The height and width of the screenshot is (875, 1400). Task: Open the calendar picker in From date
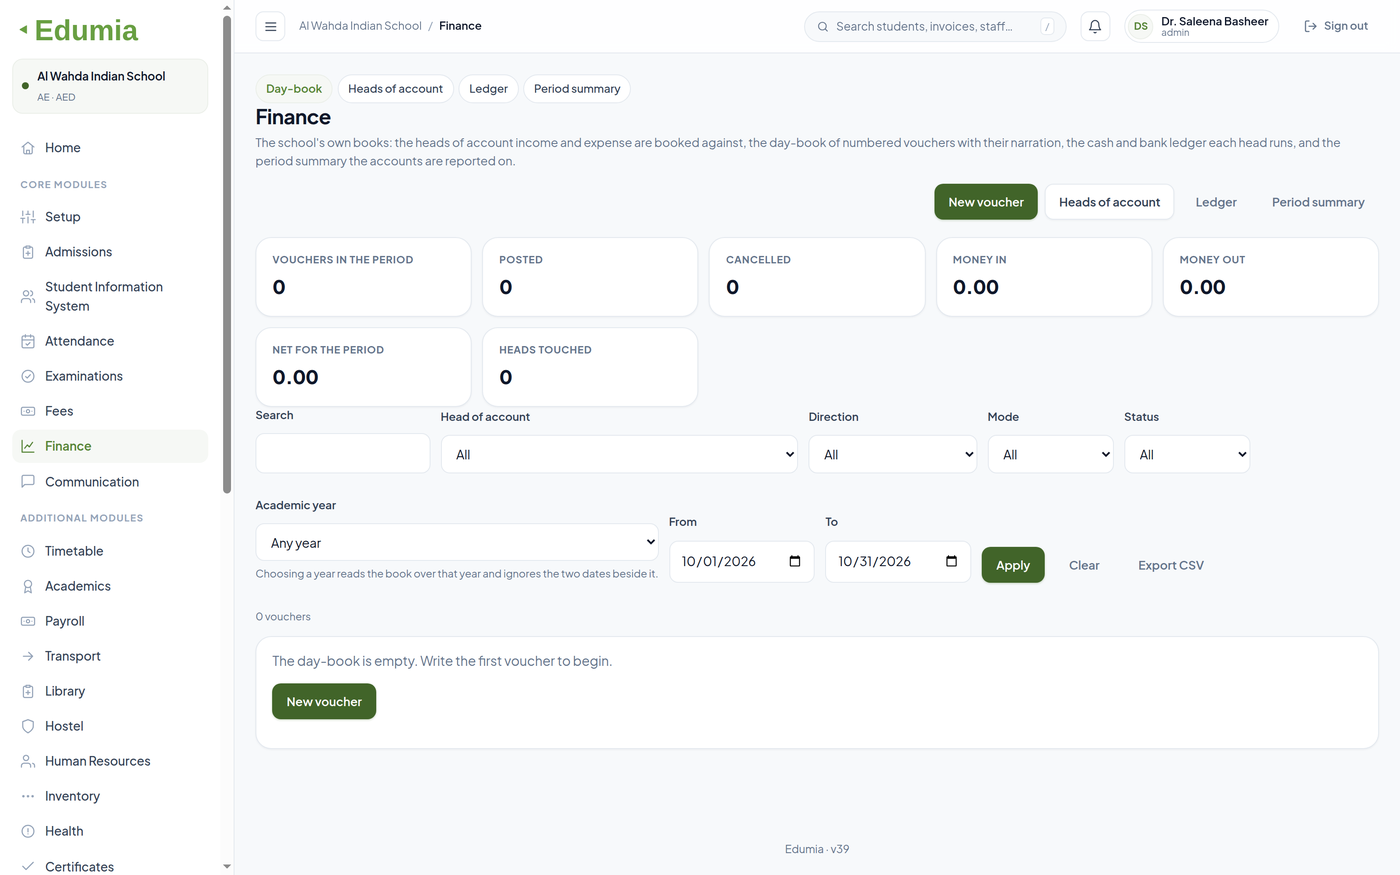pos(795,561)
